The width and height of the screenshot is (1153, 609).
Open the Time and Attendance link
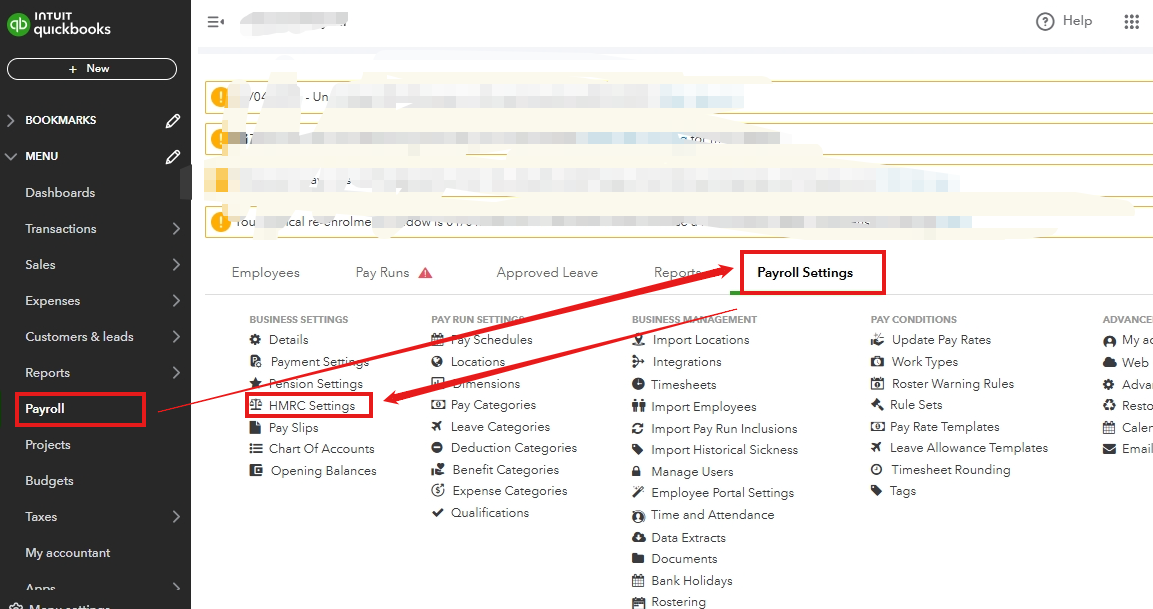click(x=713, y=515)
